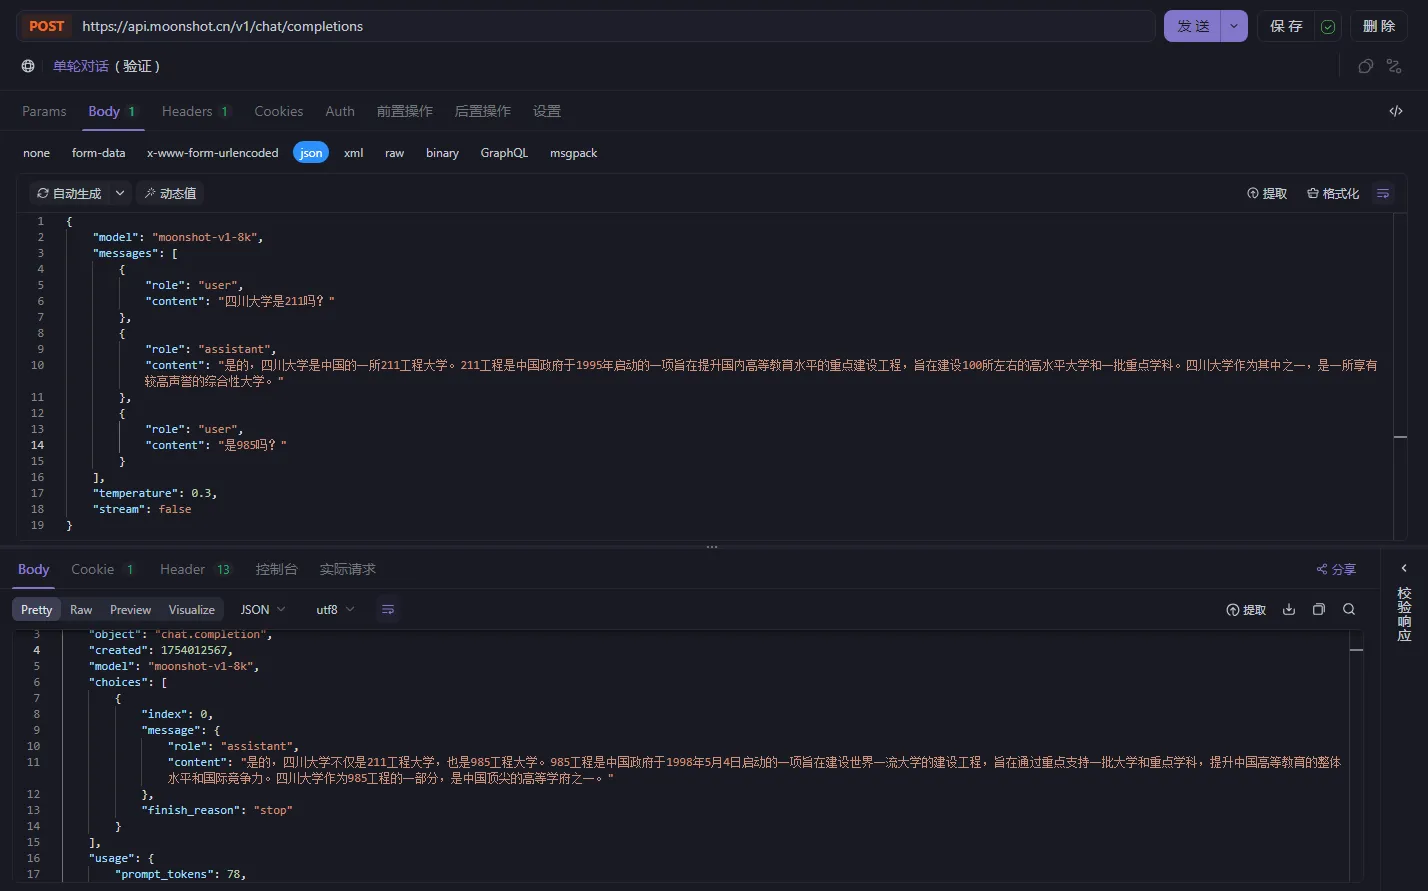The height and width of the screenshot is (891, 1428).
Task: Copy the response body
Action: [x=1319, y=609]
